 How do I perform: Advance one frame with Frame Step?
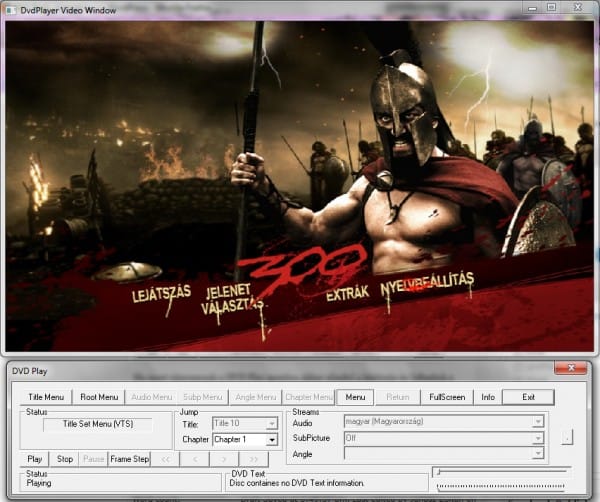click(129, 459)
